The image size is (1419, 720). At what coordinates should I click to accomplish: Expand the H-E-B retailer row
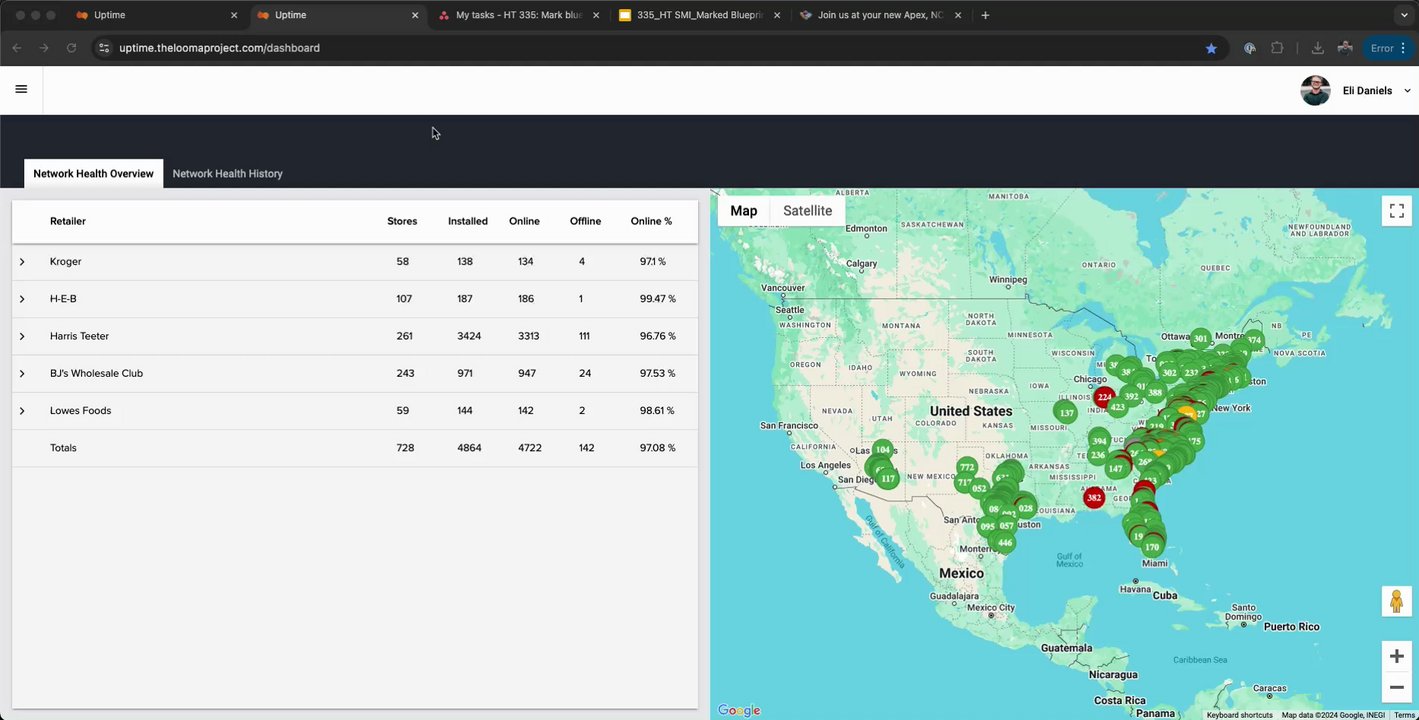22,299
